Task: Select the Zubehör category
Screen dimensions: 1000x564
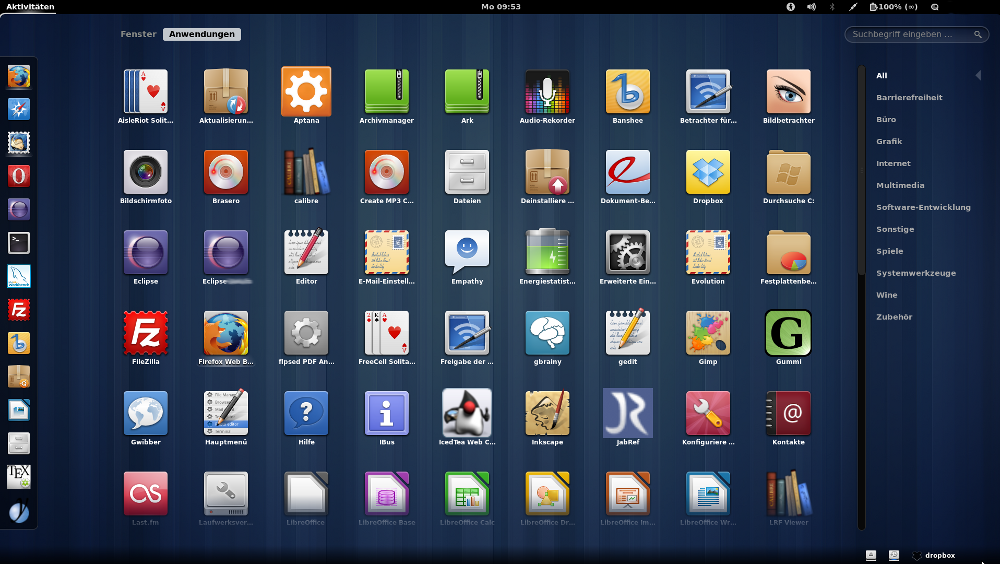Action: pyautogui.click(x=894, y=317)
